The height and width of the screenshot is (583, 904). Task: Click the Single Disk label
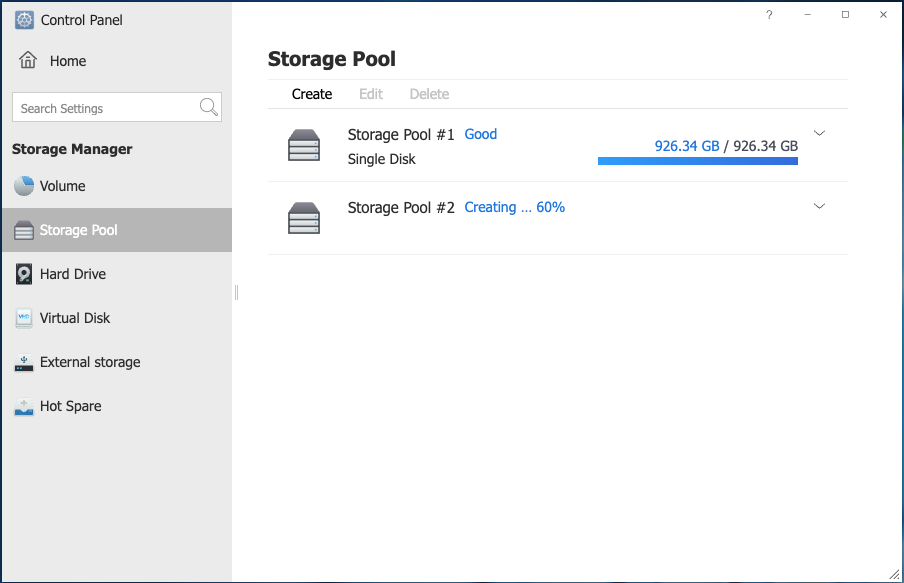coord(381,159)
